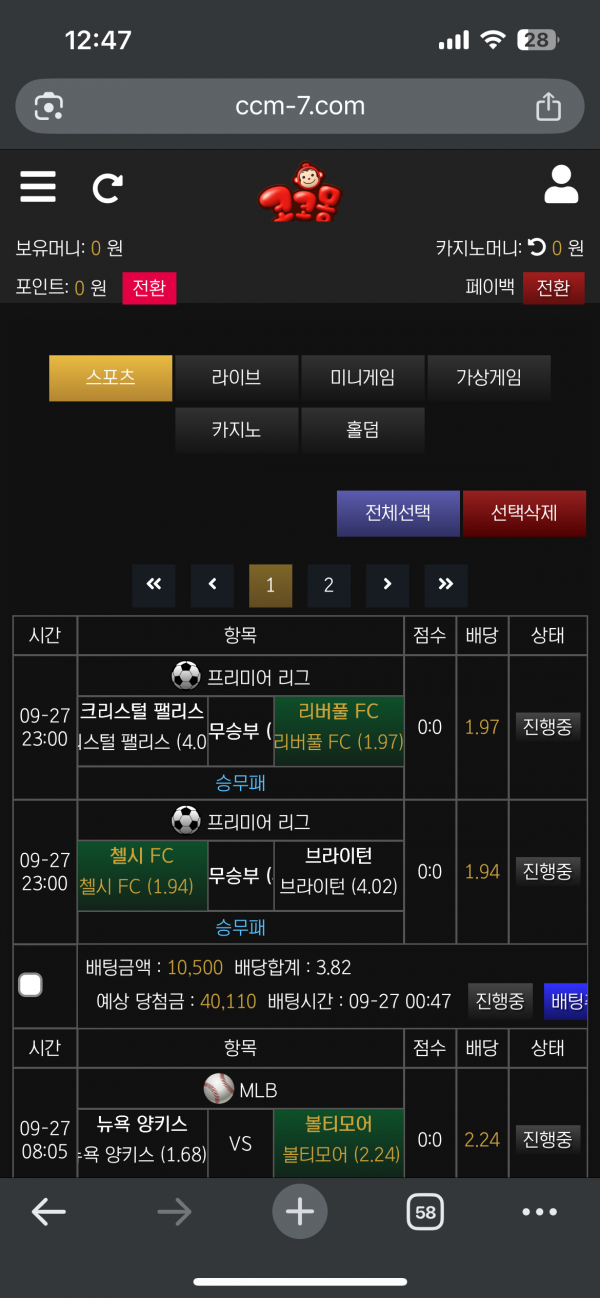Open the user profile icon

tap(561, 186)
